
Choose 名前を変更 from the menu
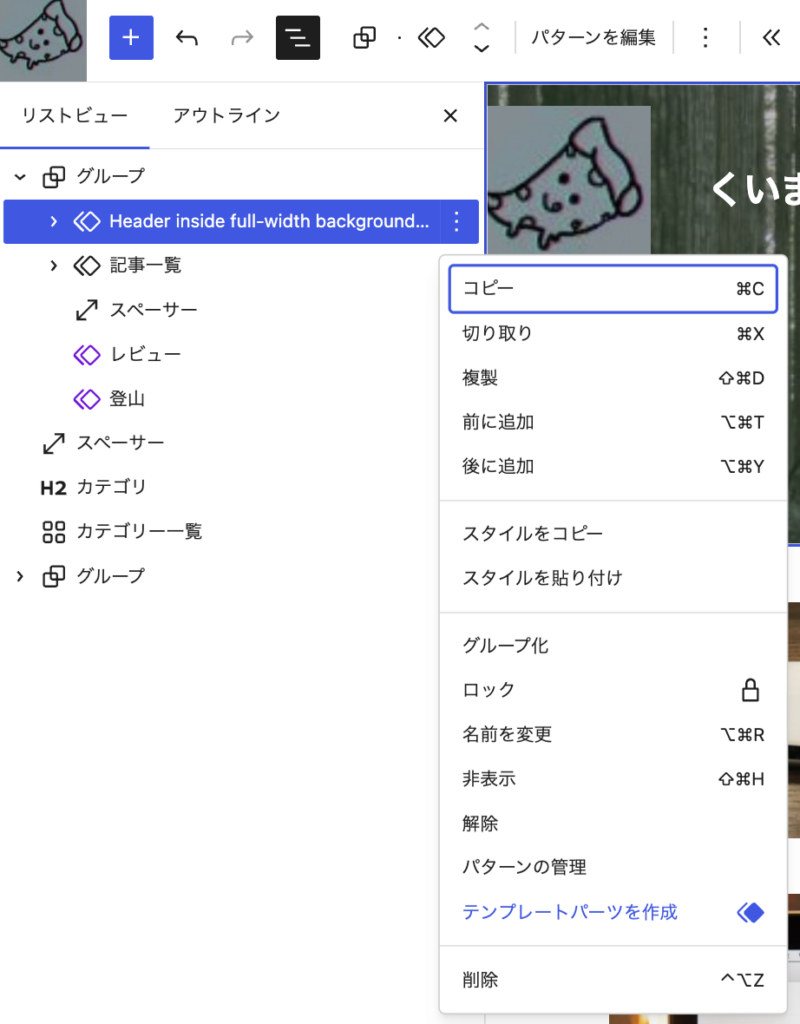[x=613, y=735]
